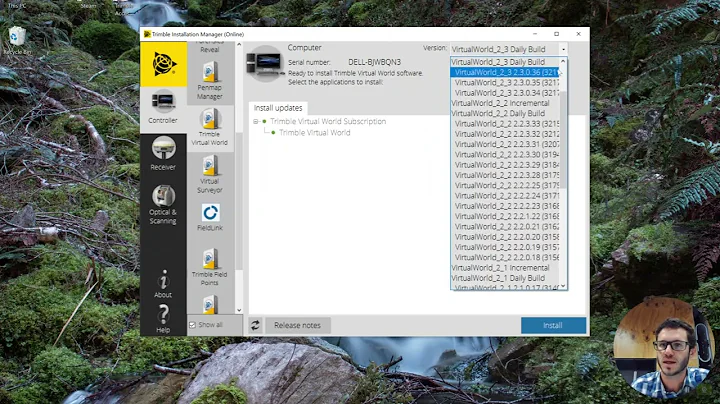This screenshot has width=720, height=404.
Task: Choose version VirtualWorld_2_2 2.2.1.22
Action: point(505,216)
